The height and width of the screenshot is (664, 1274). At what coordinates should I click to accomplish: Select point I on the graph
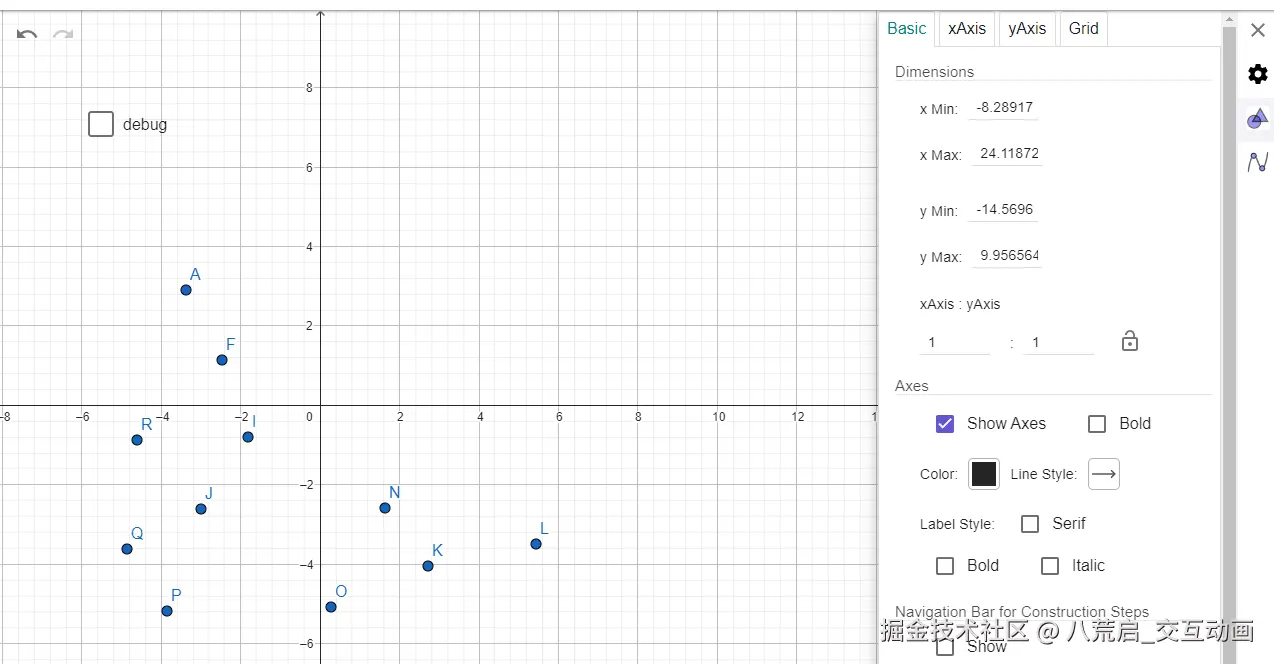click(248, 437)
